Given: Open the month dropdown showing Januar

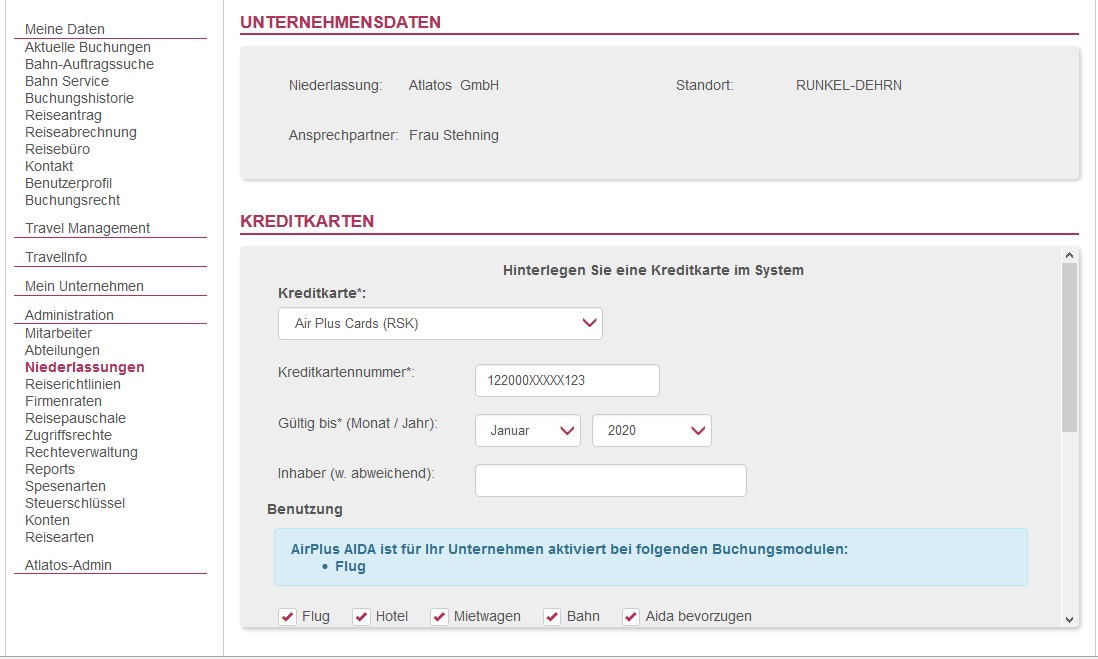Looking at the screenshot, I should (x=528, y=431).
